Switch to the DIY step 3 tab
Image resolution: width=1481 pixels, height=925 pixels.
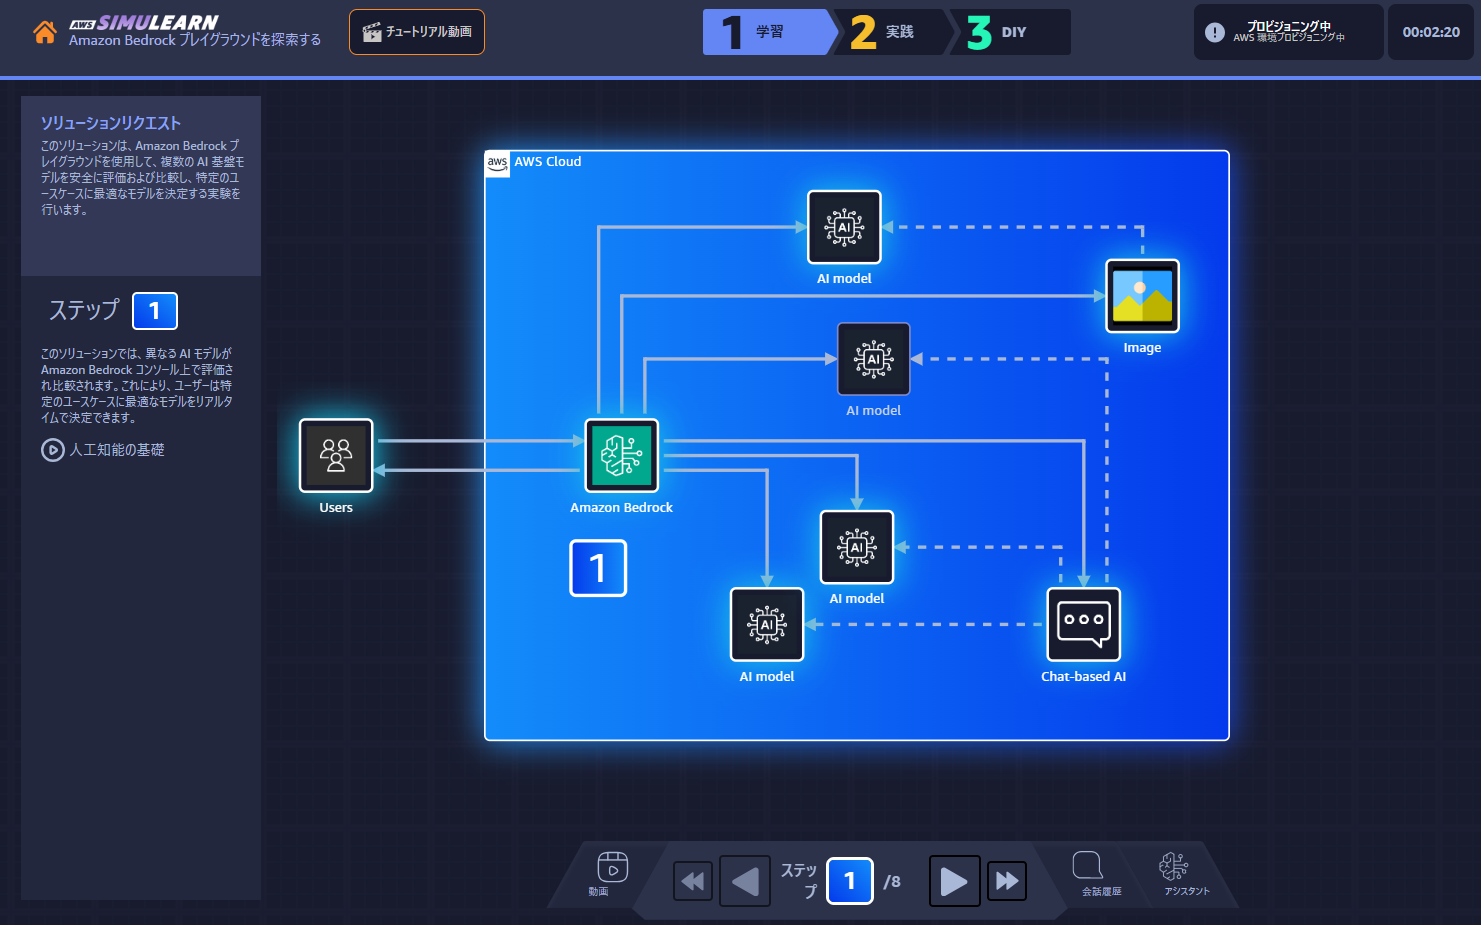(1010, 32)
